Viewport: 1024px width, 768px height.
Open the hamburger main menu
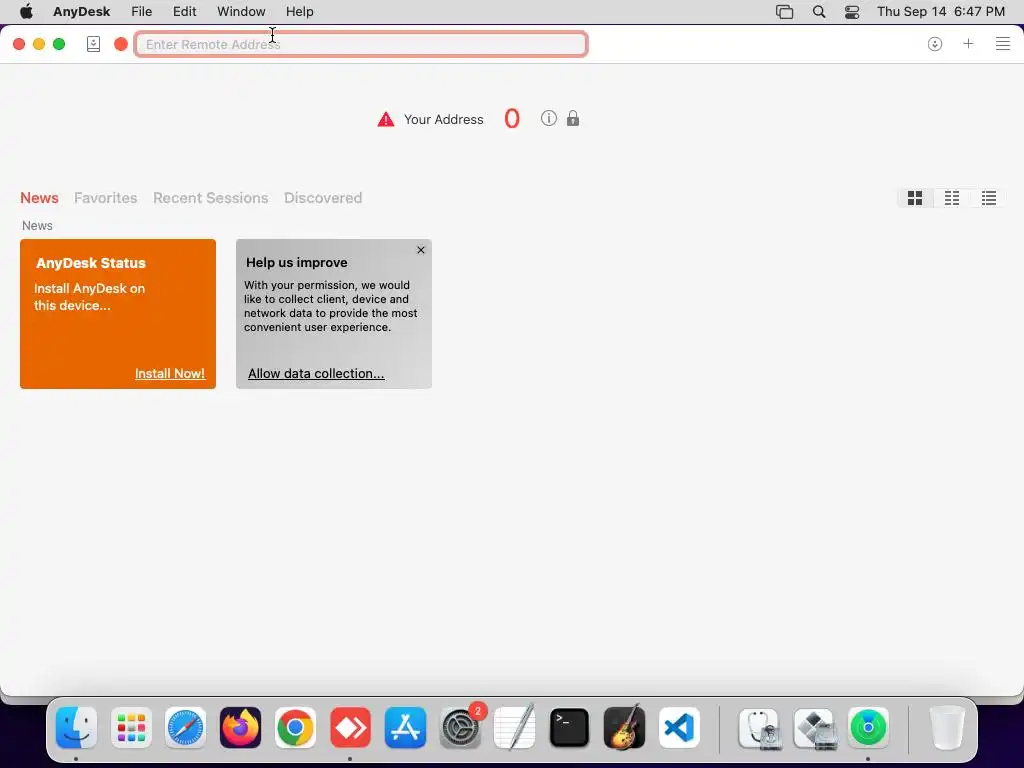(x=1002, y=44)
